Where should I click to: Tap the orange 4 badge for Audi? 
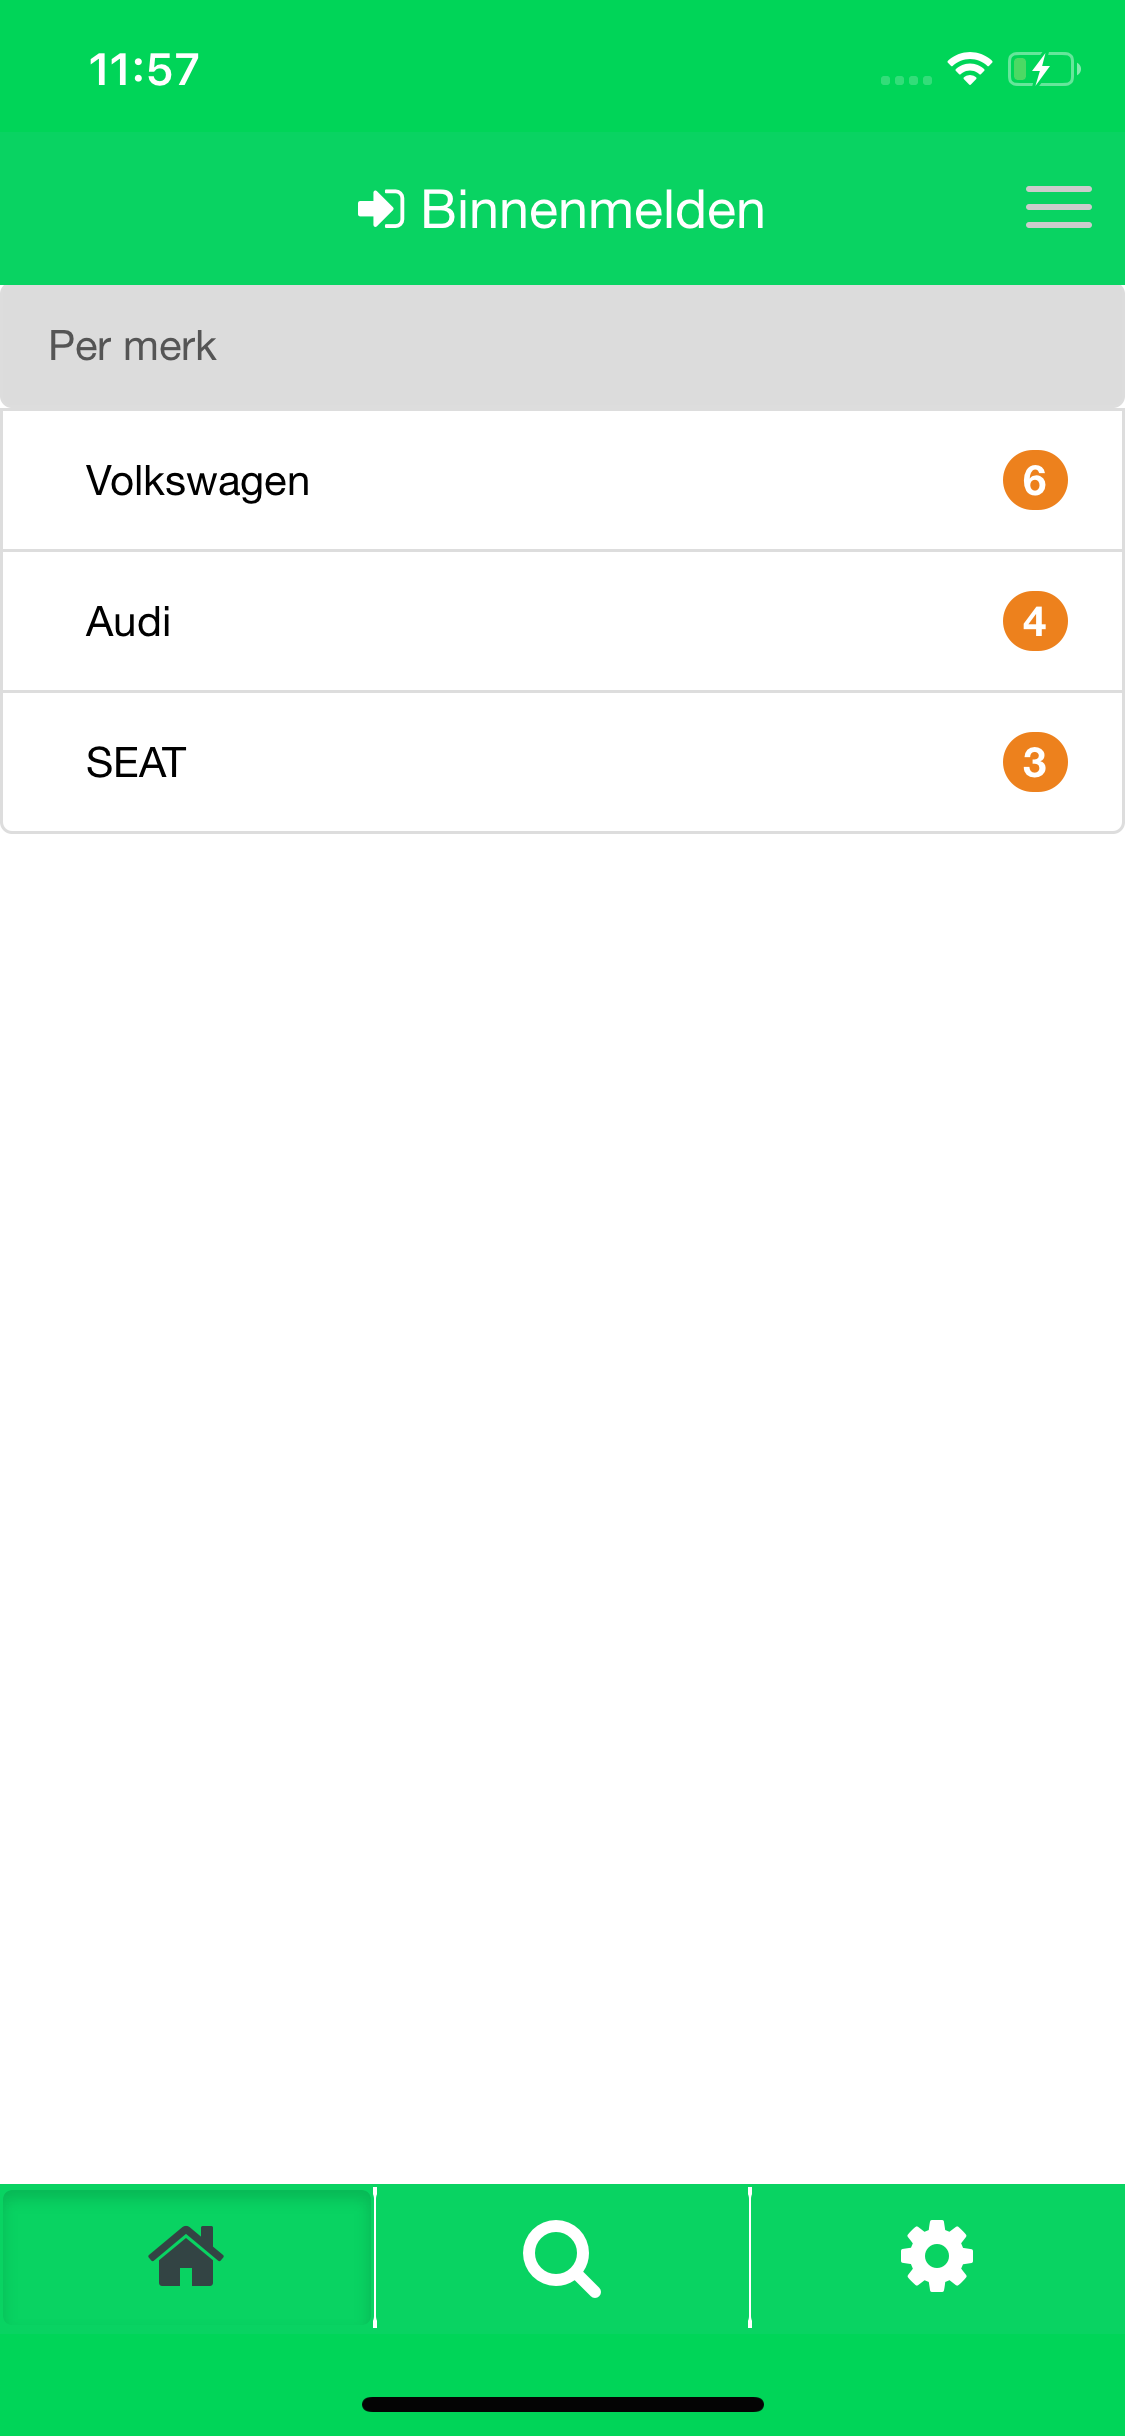click(x=1035, y=621)
